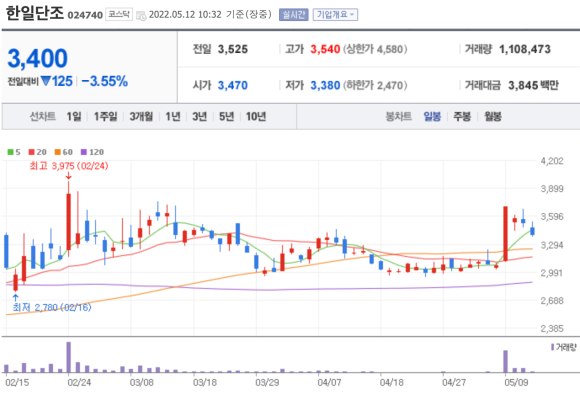
Task: Click the tall red candle at 02/24
Action: (x=68, y=221)
